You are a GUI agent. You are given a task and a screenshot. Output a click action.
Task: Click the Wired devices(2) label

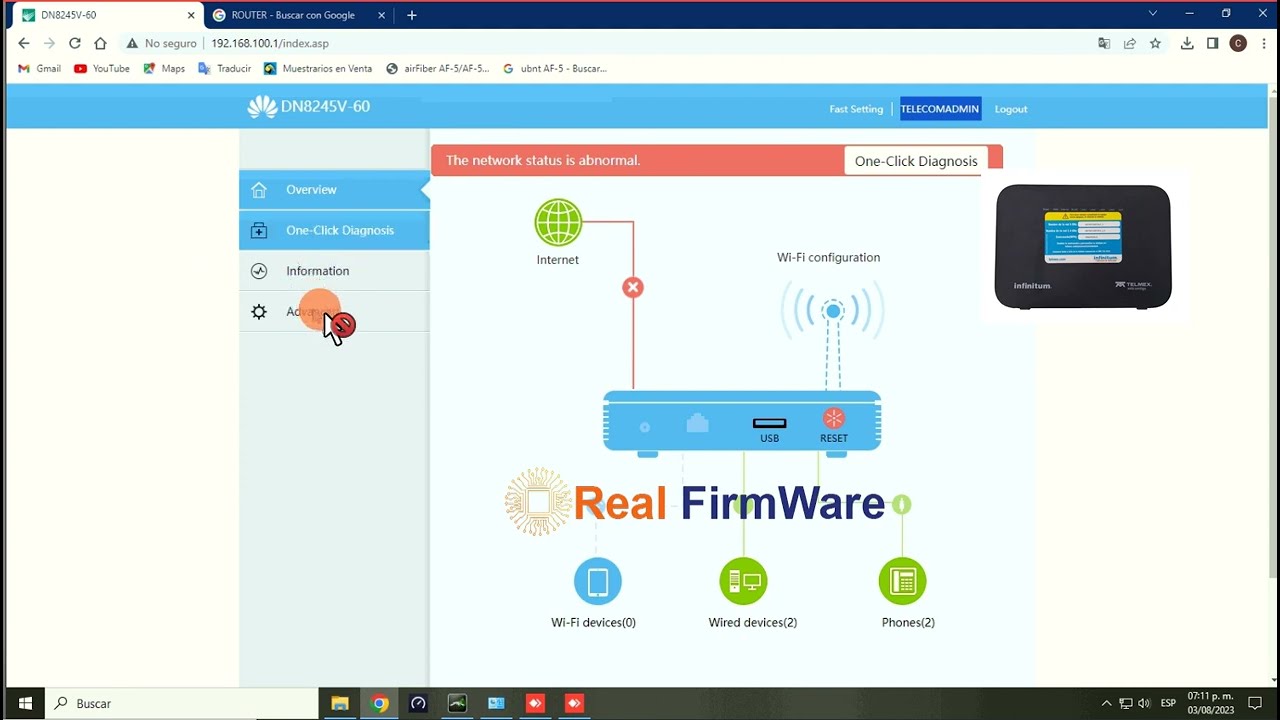pyautogui.click(x=753, y=622)
